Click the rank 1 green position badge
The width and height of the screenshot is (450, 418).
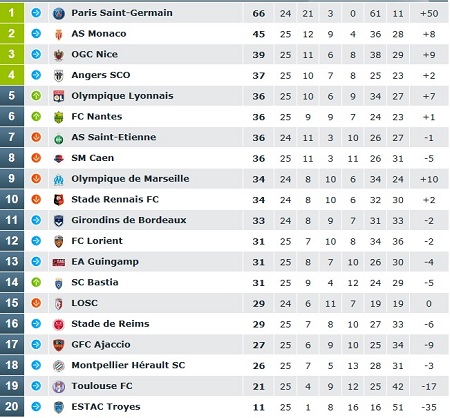click(12, 13)
